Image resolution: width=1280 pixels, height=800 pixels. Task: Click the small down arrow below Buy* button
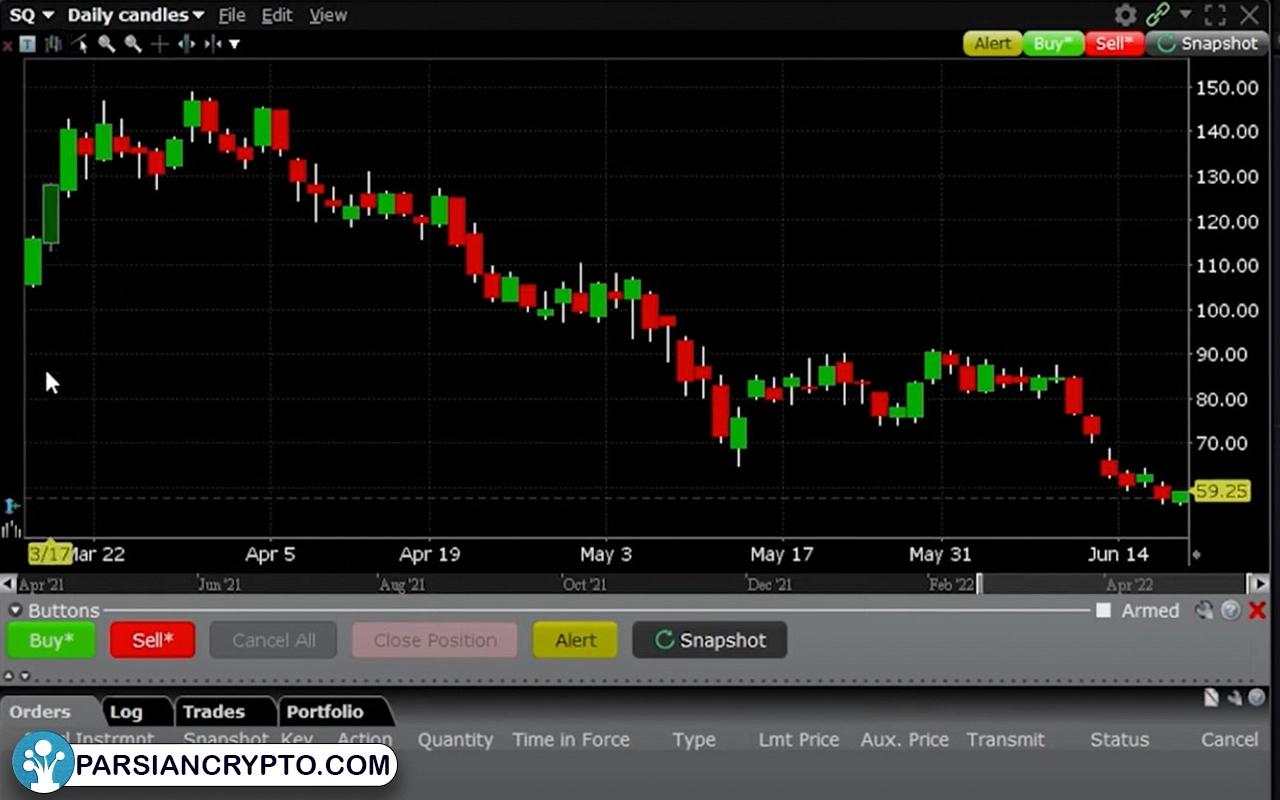(25, 676)
